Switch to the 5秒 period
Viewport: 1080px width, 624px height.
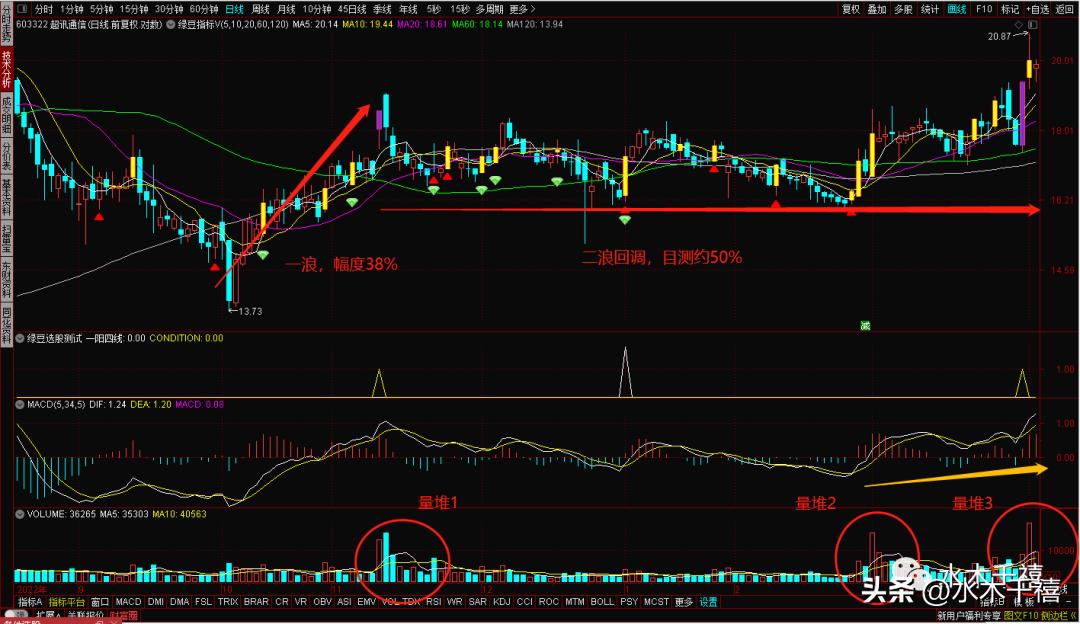433,9
